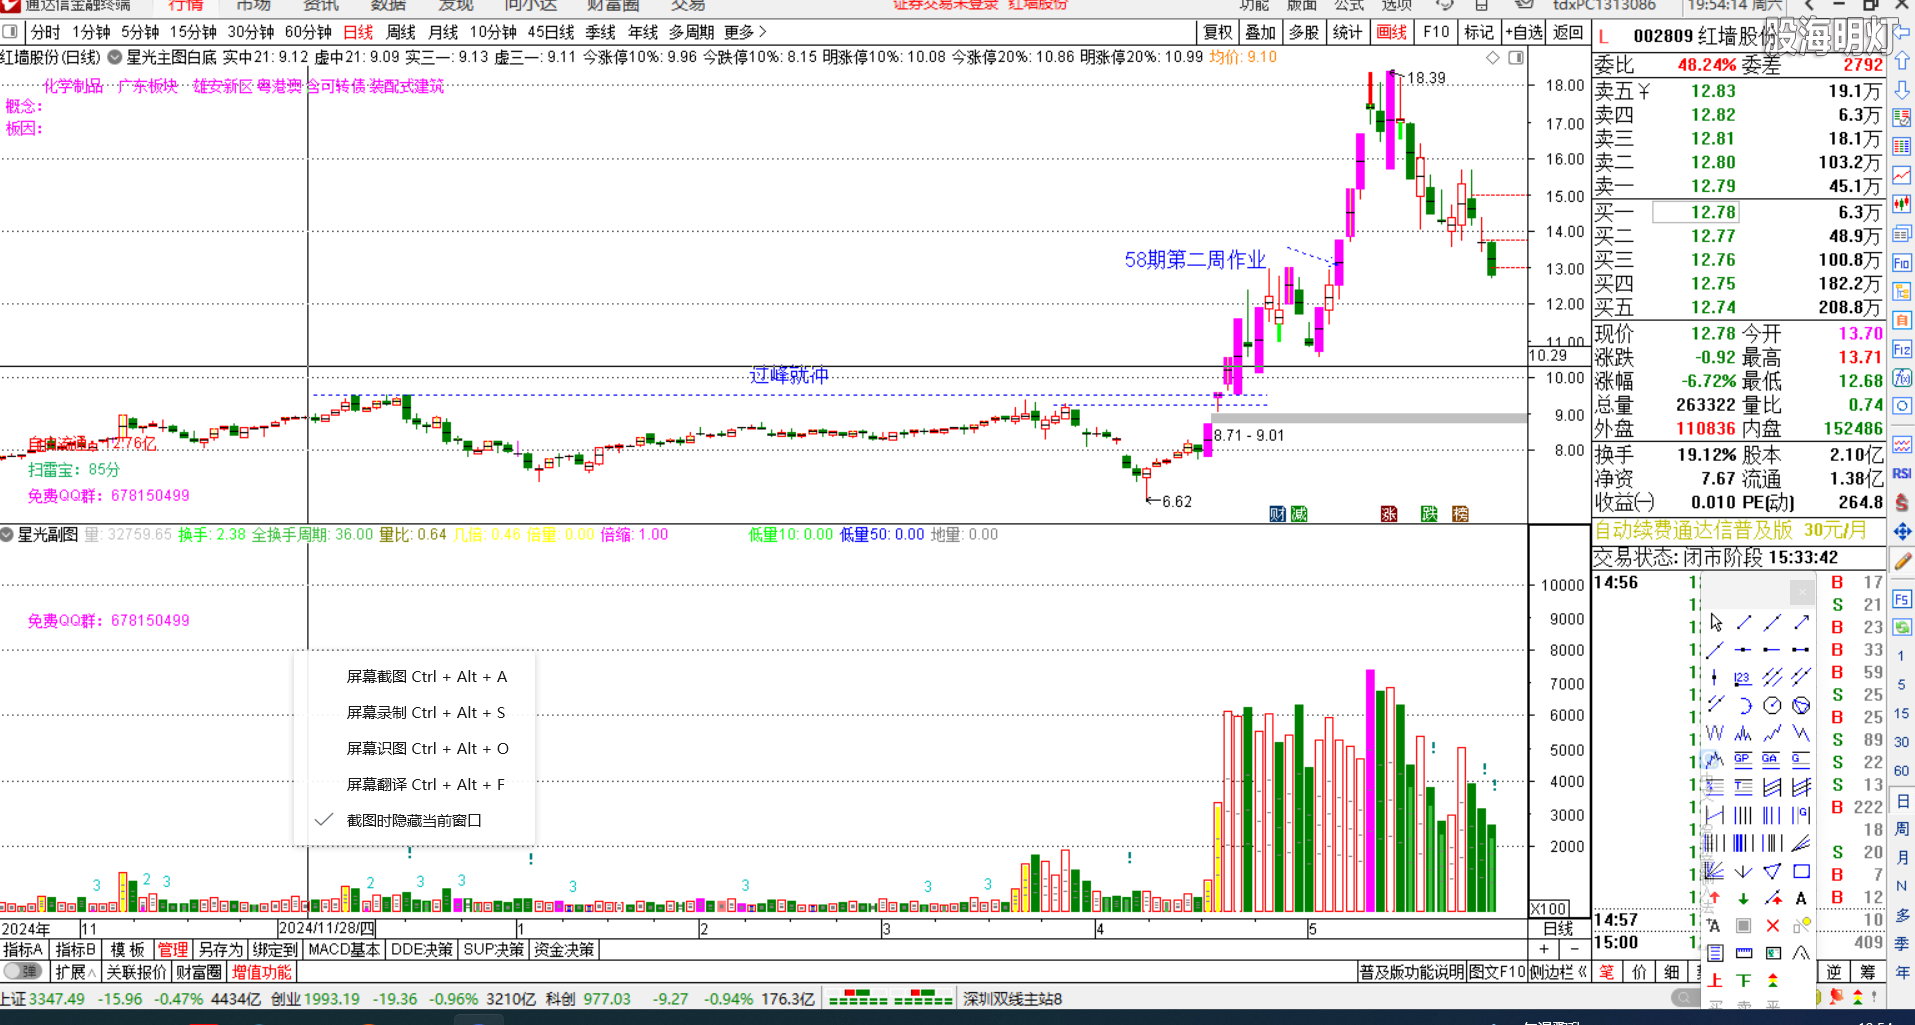
Task: Switch sidebar period to 月
Action: pyautogui.click(x=1902, y=857)
